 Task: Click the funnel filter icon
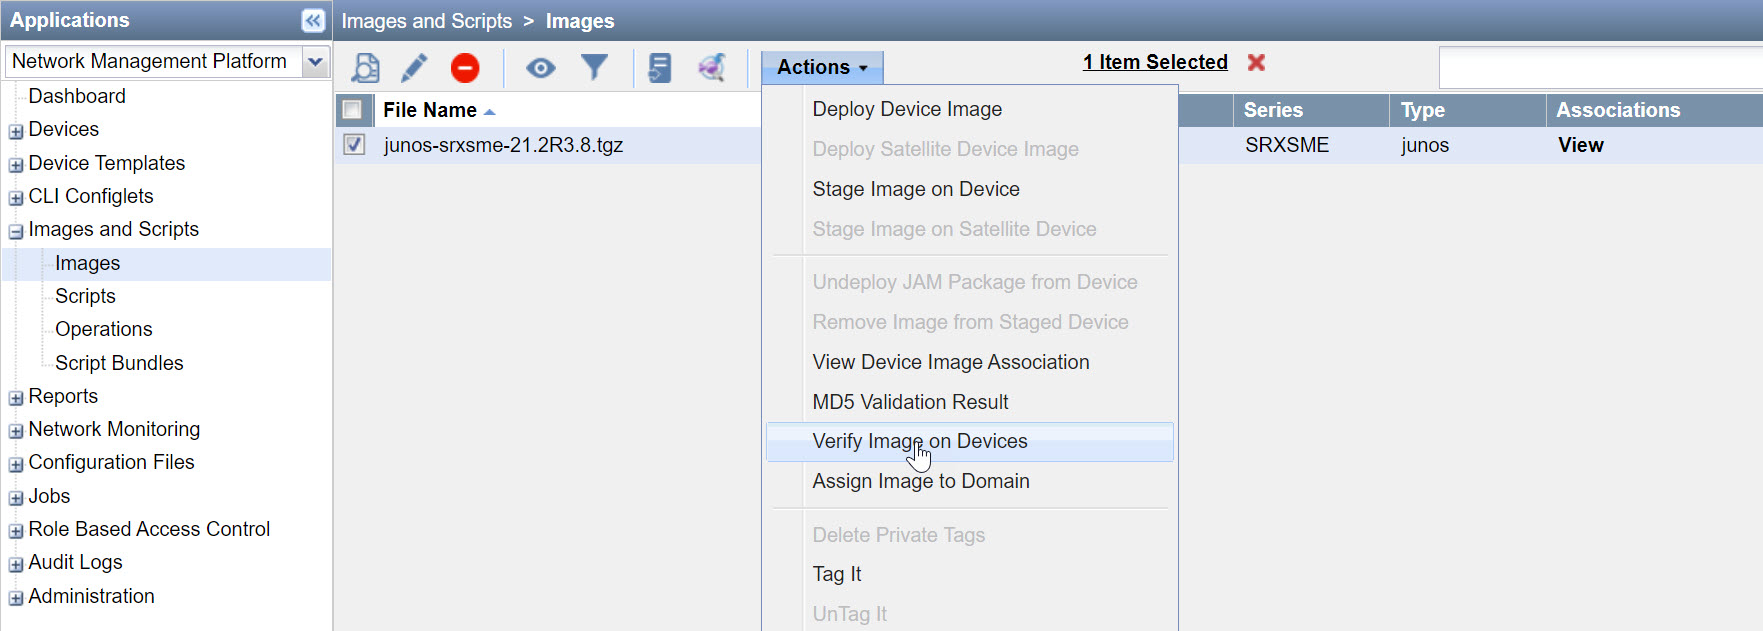595,68
